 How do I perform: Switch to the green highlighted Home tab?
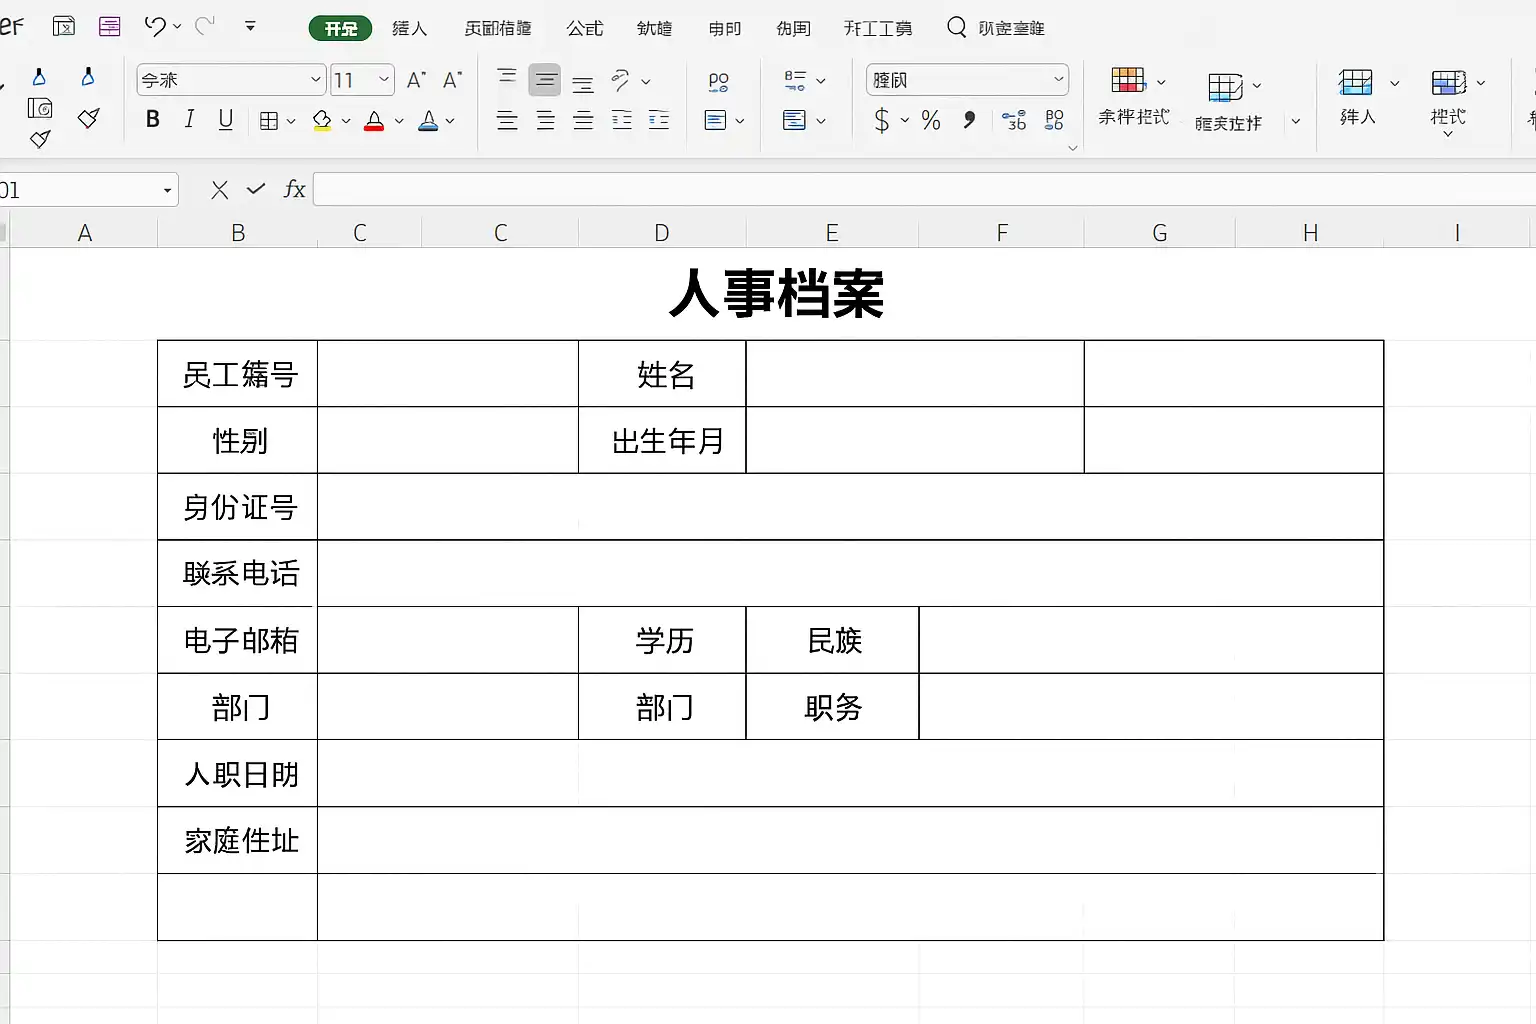coord(340,28)
